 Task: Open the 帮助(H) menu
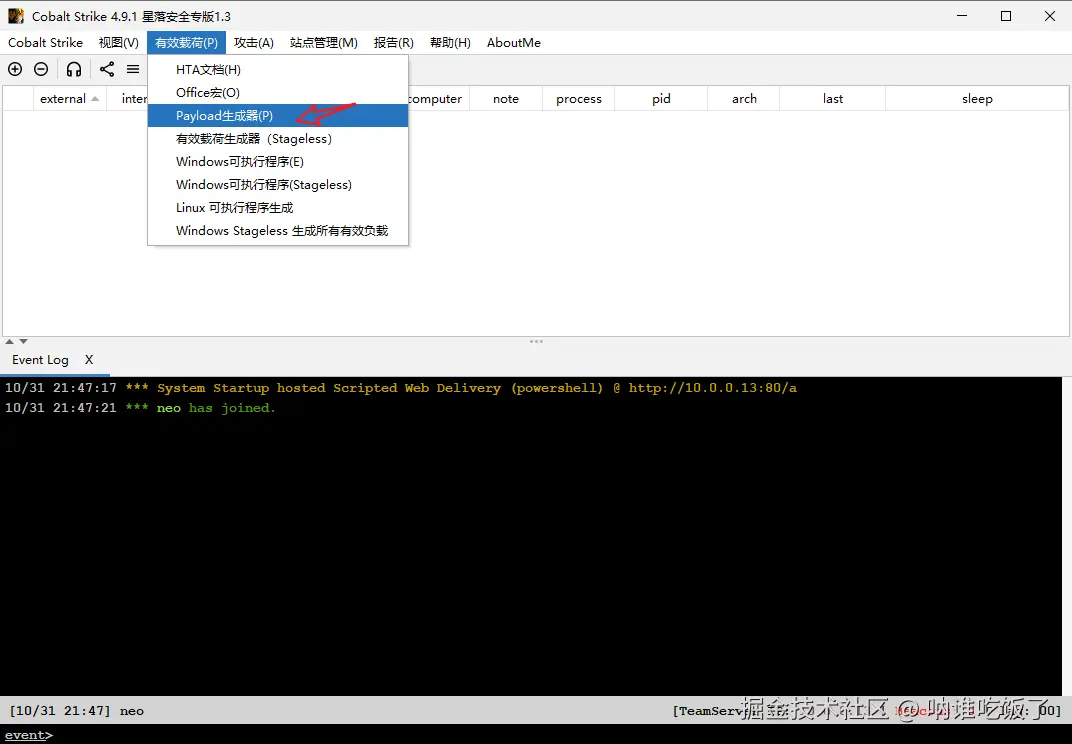pyautogui.click(x=450, y=42)
